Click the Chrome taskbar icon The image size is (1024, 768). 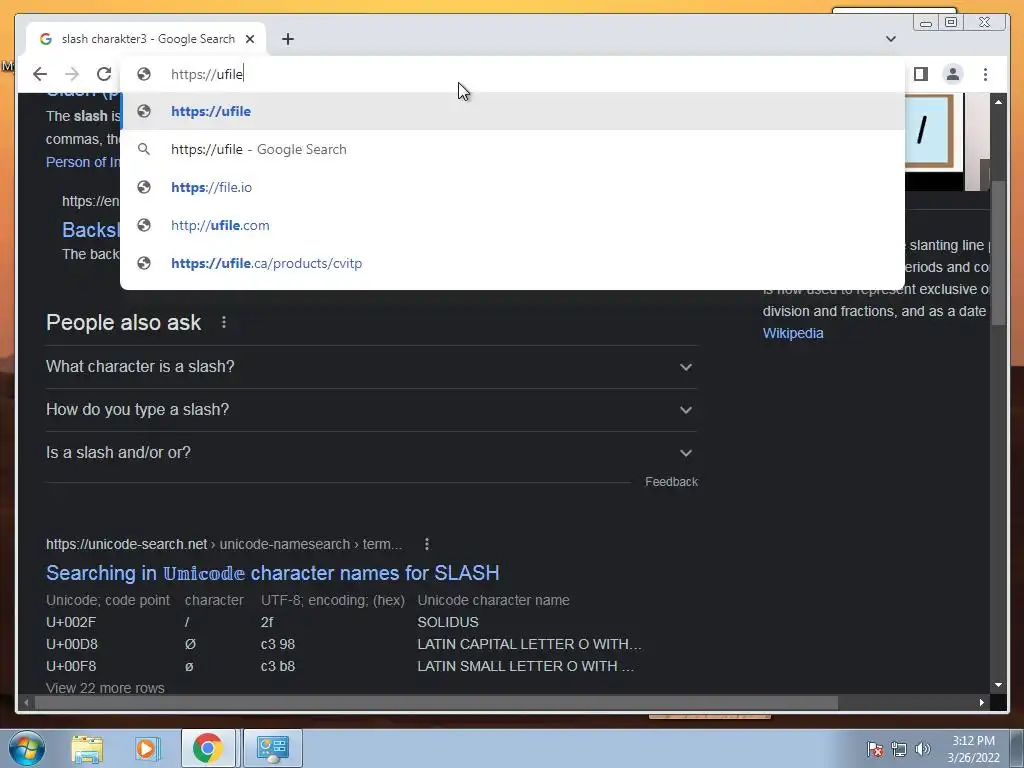click(x=208, y=748)
